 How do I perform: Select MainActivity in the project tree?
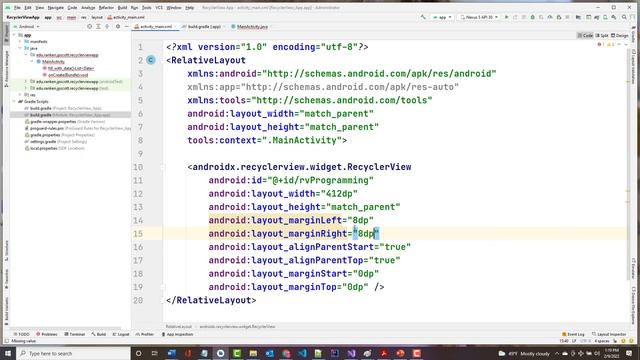(53, 62)
